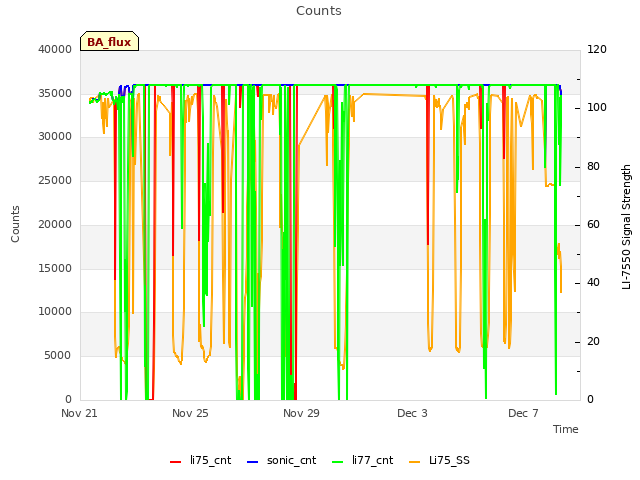Click the 40 right axis value
640x480 pixels.
coord(593,282)
